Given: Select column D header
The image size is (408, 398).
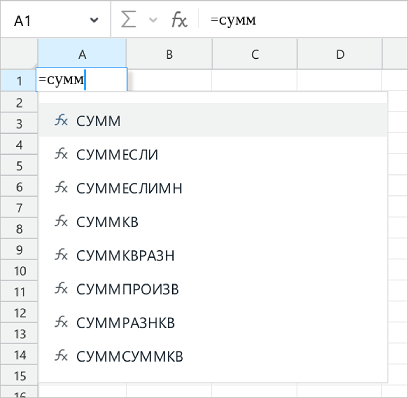Looking at the screenshot, I should pyautogui.click(x=340, y=54).
